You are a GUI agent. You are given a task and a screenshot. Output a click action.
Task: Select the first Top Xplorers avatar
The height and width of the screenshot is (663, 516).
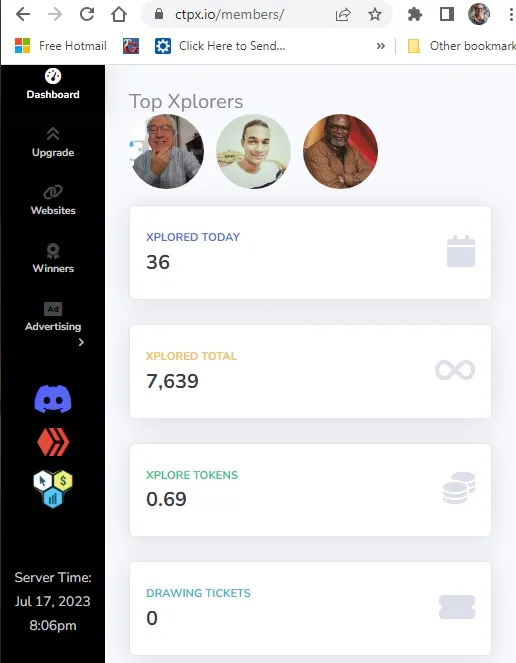tap(167, 151)
